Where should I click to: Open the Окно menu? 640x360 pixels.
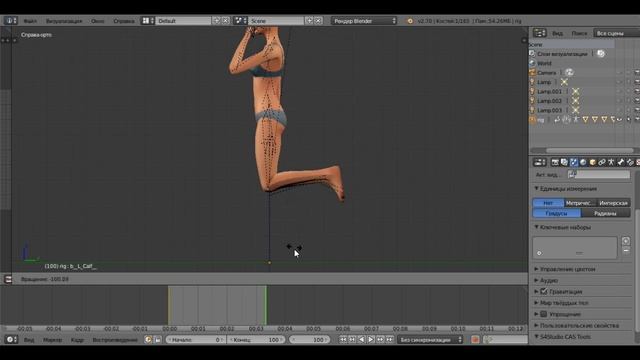[x=98, y=21]
